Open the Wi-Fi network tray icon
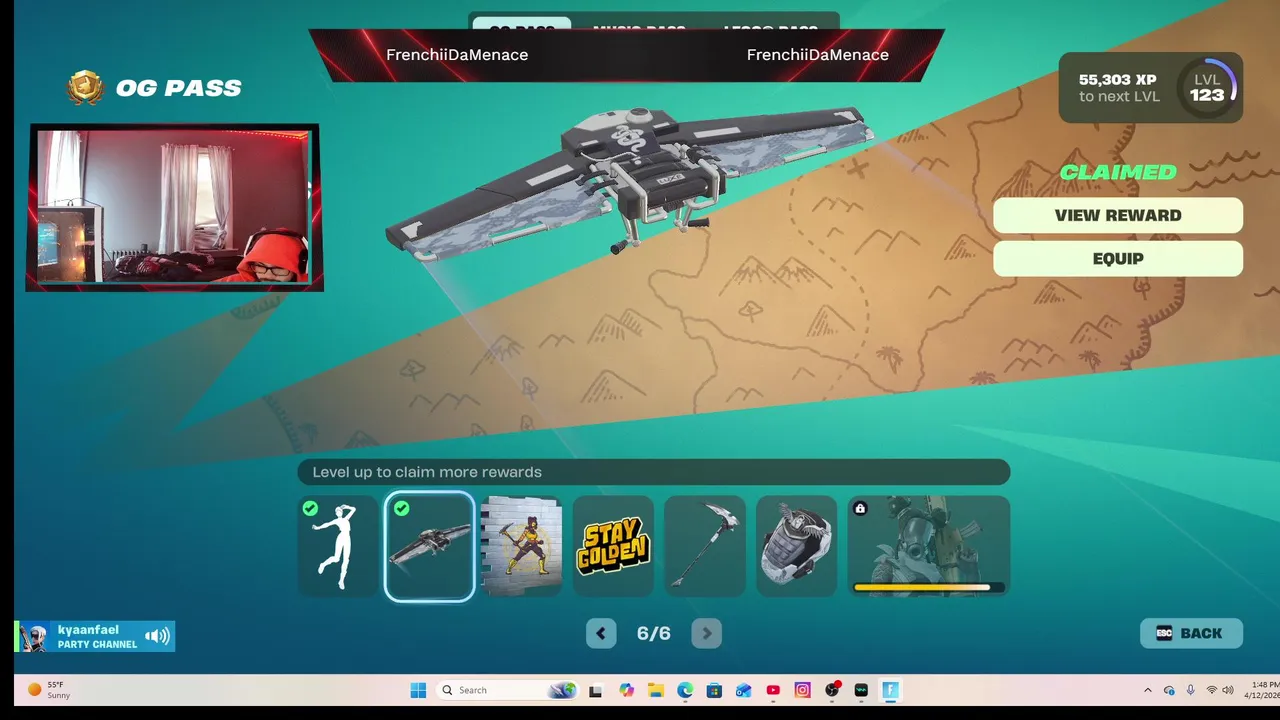This screenshot has width=1280, height=720. (1212, 690)
